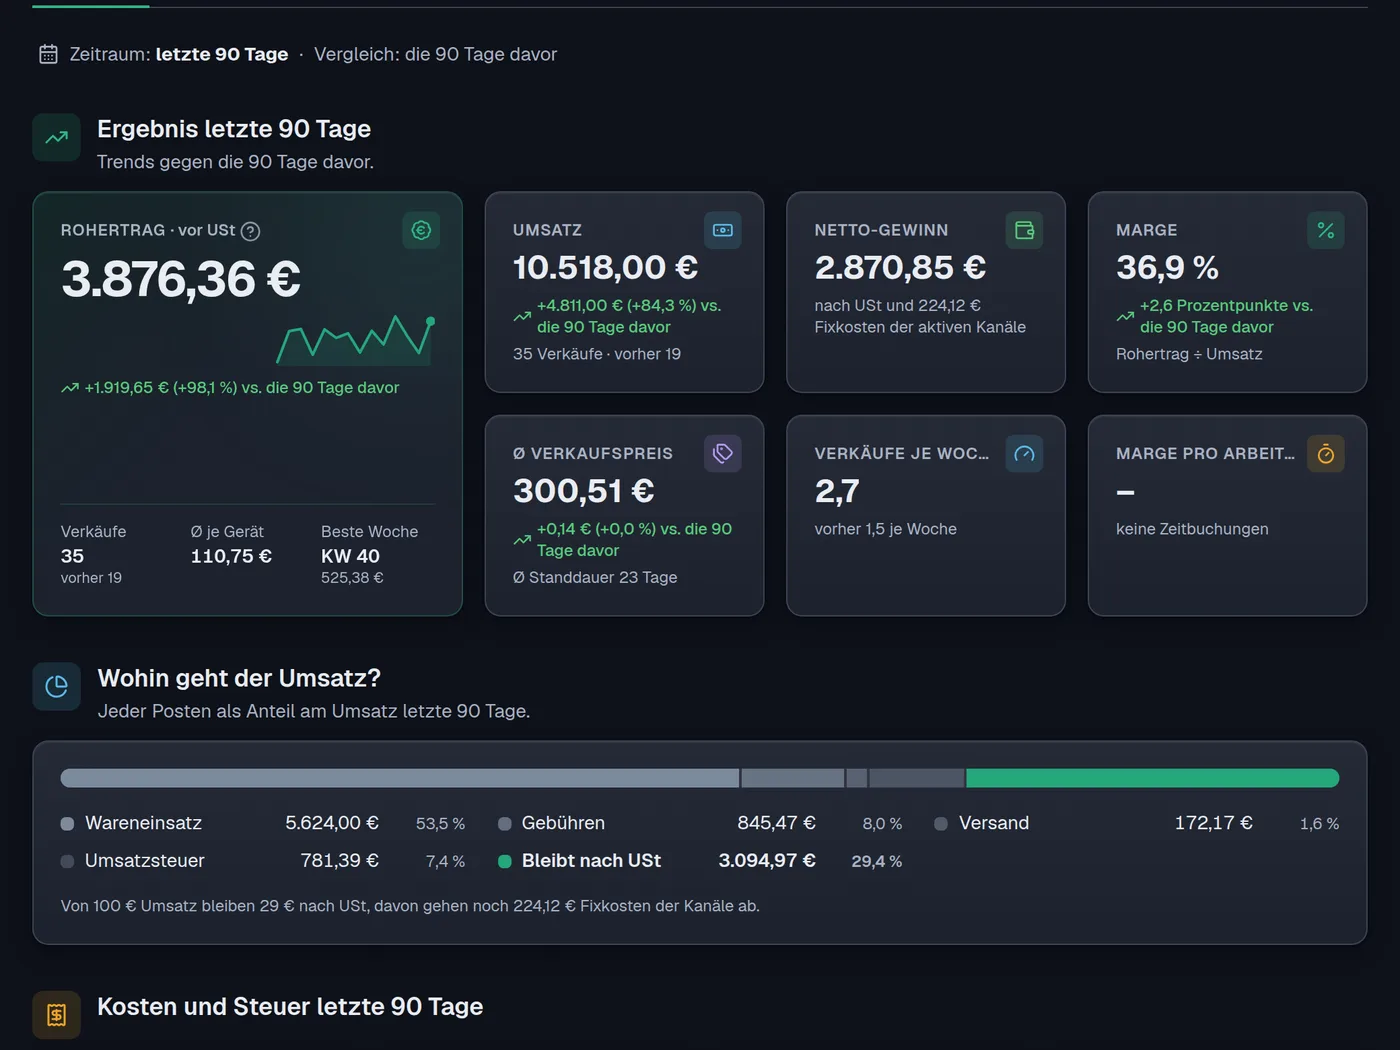Click the Rohertrag value 3.876,36 €
1400x1050 pixels.
pos(181,279)
